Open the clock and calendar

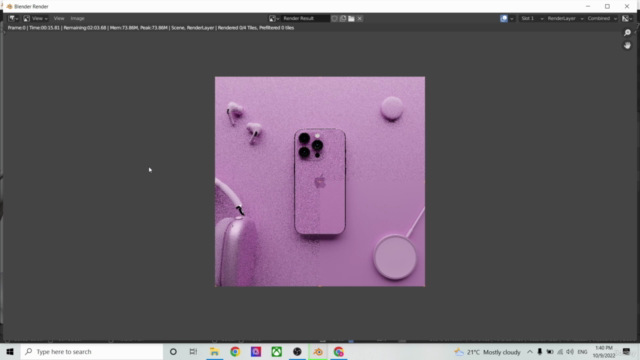pyautogui.click(x=604, y=352)
